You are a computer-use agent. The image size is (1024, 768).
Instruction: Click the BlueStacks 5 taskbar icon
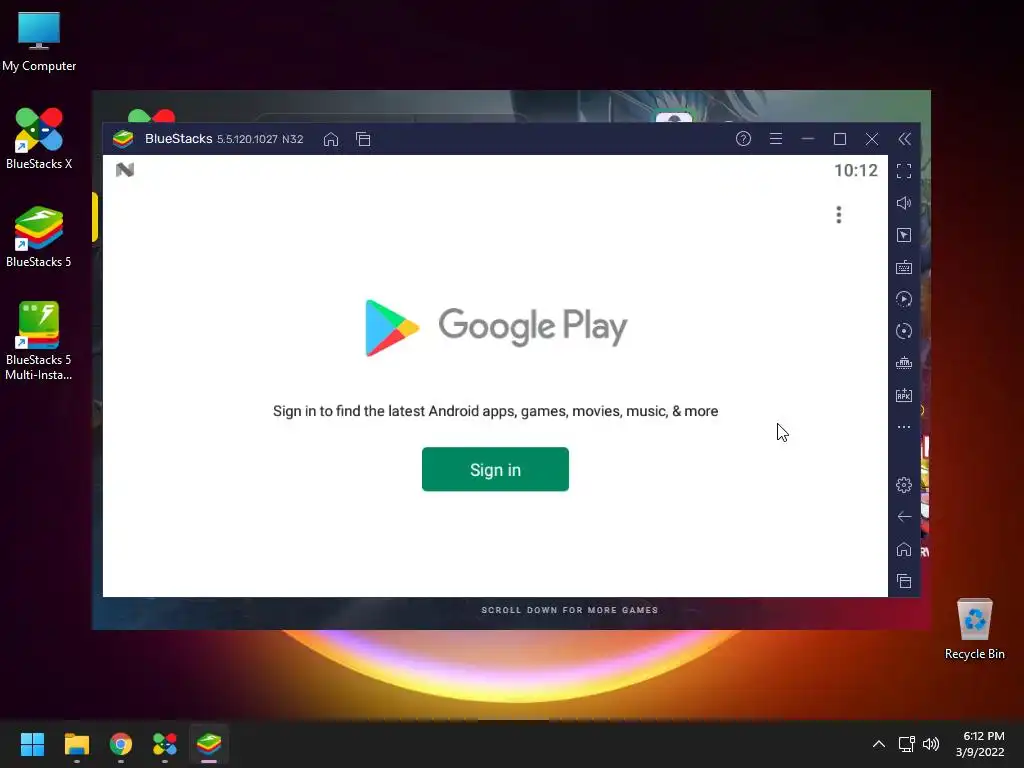209,744
